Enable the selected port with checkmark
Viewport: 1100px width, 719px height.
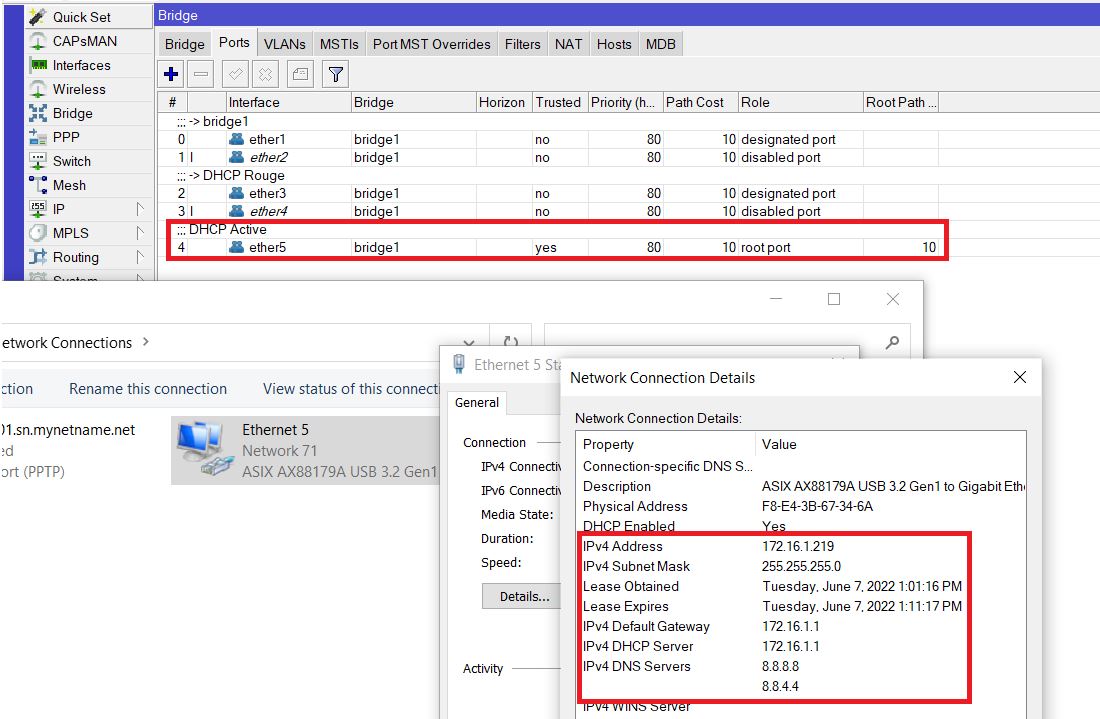(235, 74)
